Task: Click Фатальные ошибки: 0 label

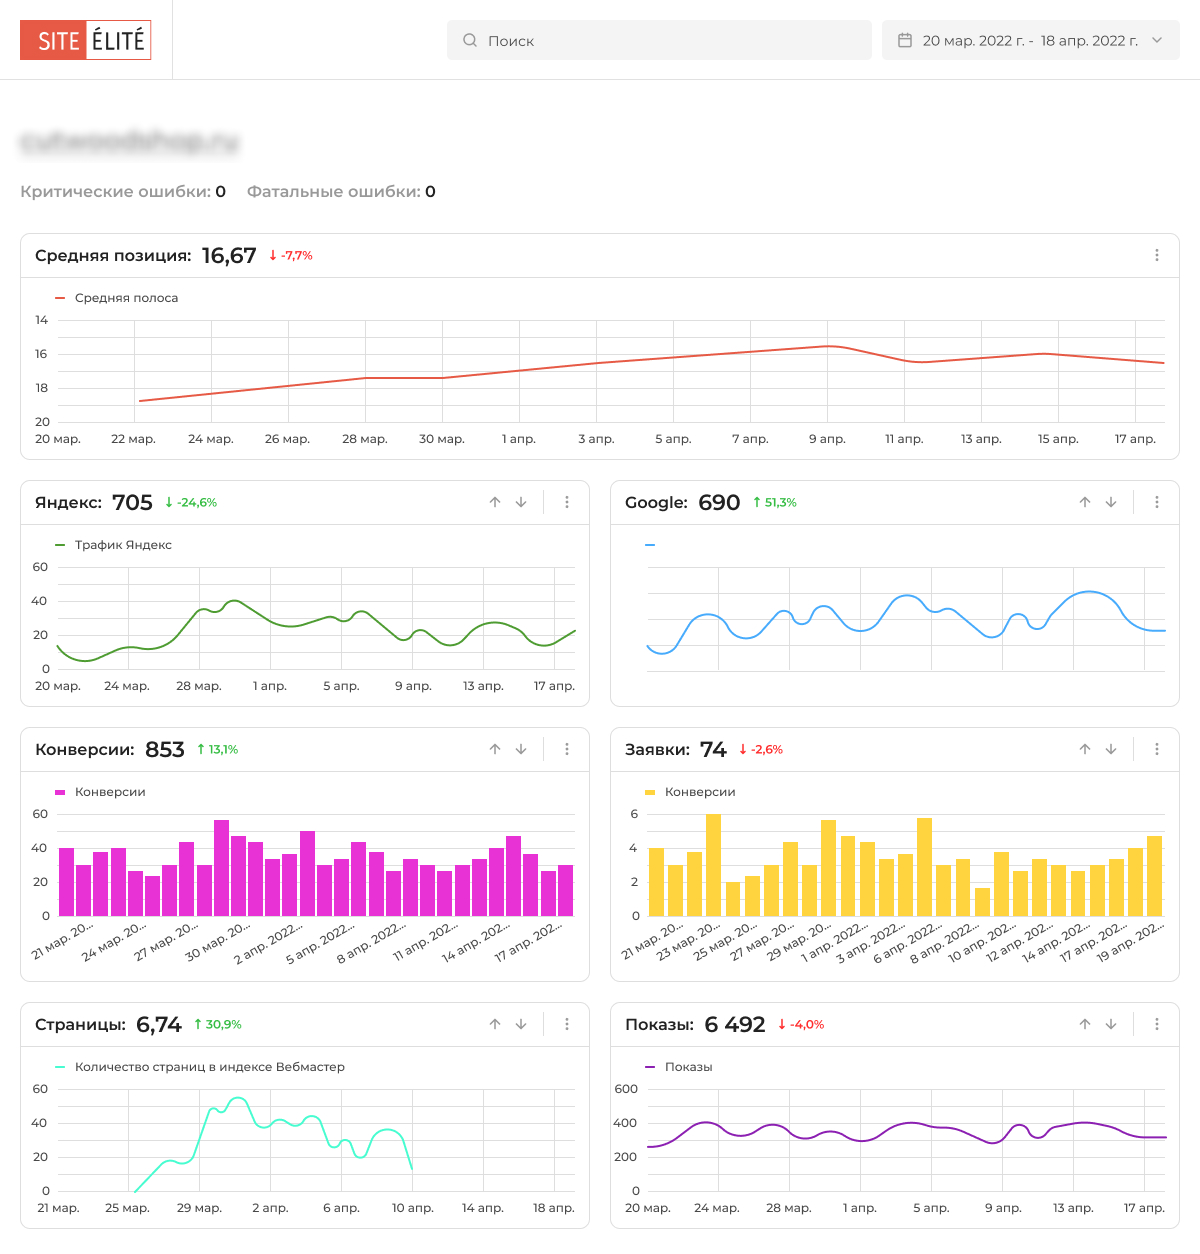Action: pyautogui.click(x=341, y=191)
